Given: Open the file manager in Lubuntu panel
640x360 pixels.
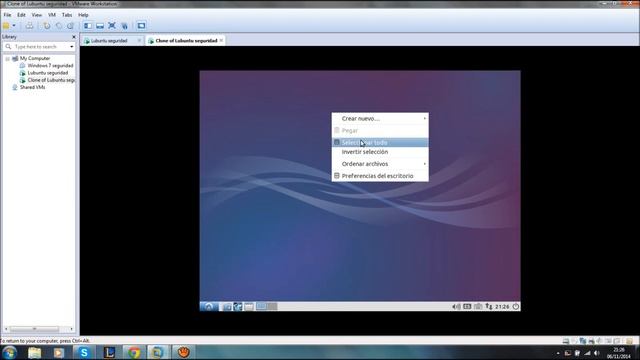Looking at the screenshot, I should tap(227, 307).
